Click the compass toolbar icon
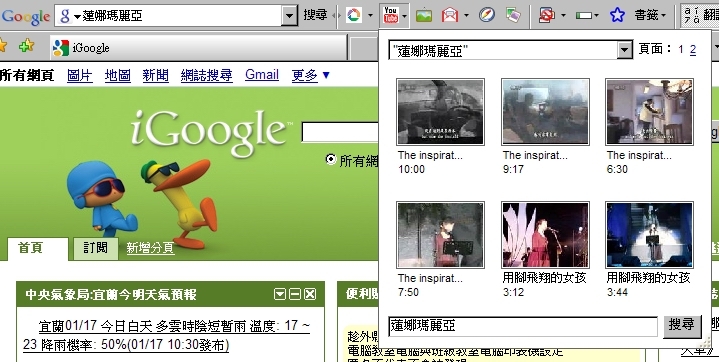This screenshot has width=719, height=362. click(487, 15)
